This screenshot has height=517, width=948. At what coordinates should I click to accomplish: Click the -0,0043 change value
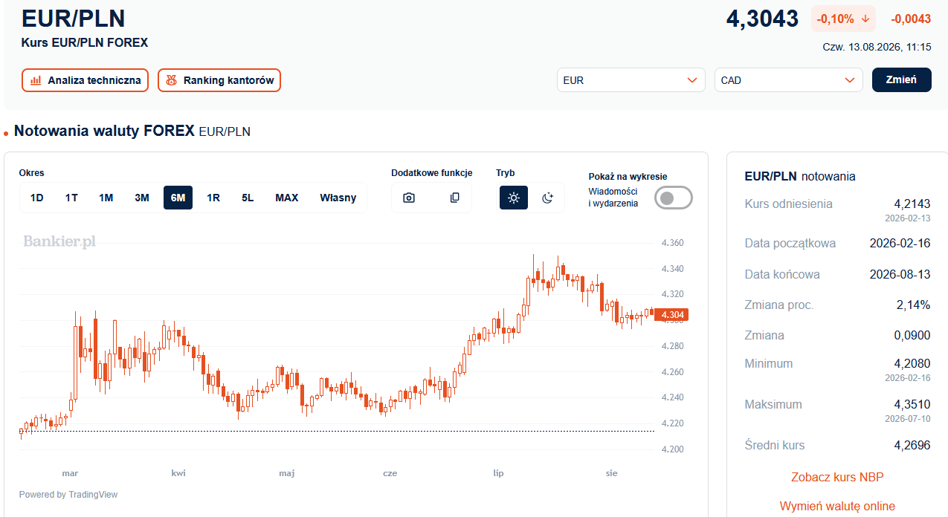pyautogui.click(x=911, y=19)
